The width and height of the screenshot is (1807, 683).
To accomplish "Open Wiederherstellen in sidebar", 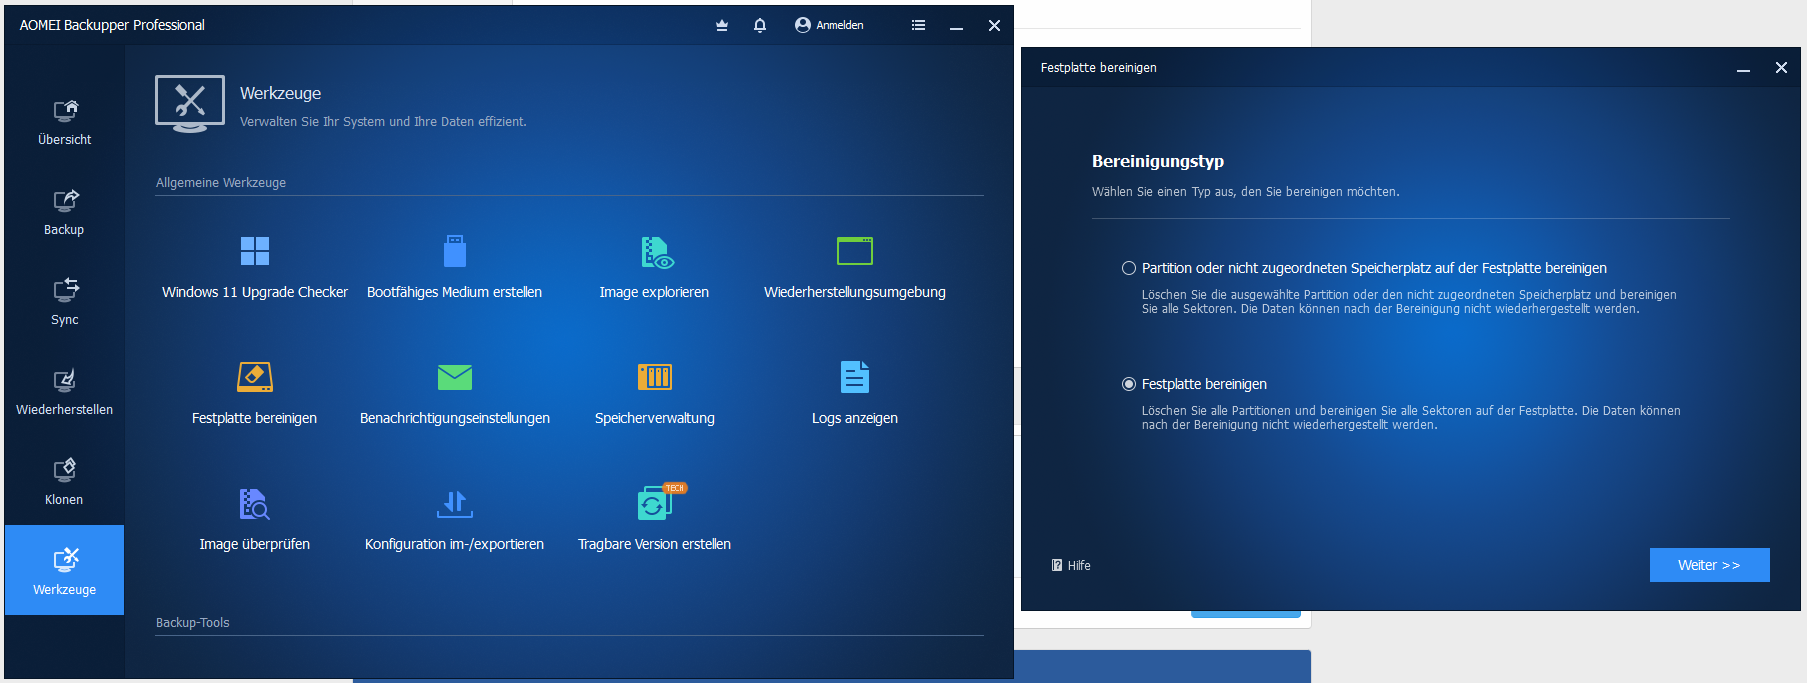I will [x=65, y=392].
